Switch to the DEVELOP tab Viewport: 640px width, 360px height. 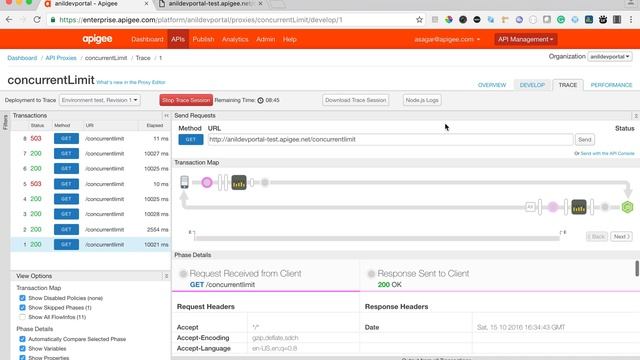tap(532, 85)
